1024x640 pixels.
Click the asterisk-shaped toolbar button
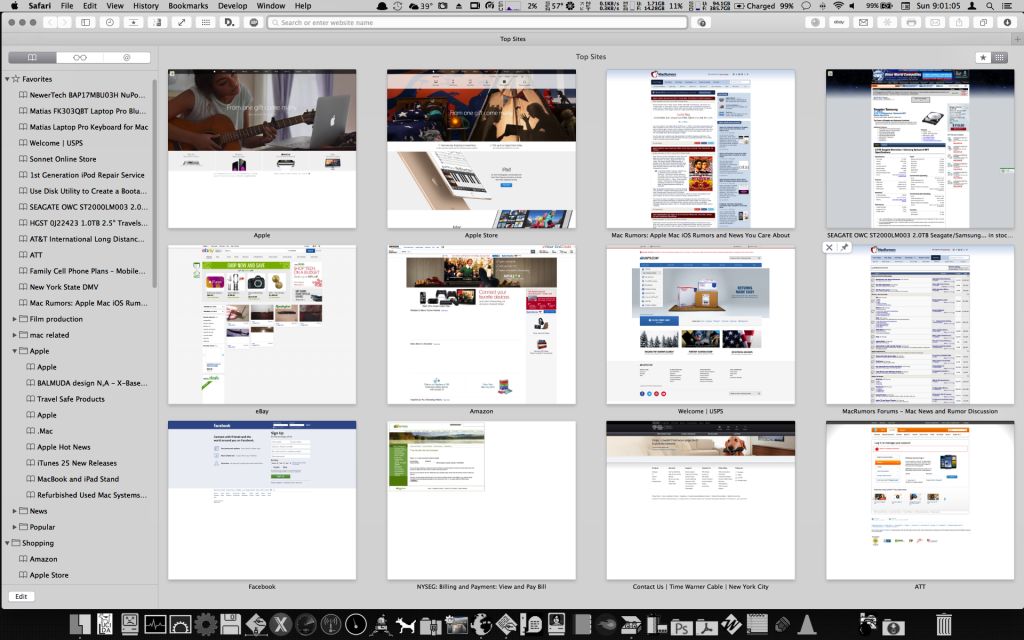point(888,22)
